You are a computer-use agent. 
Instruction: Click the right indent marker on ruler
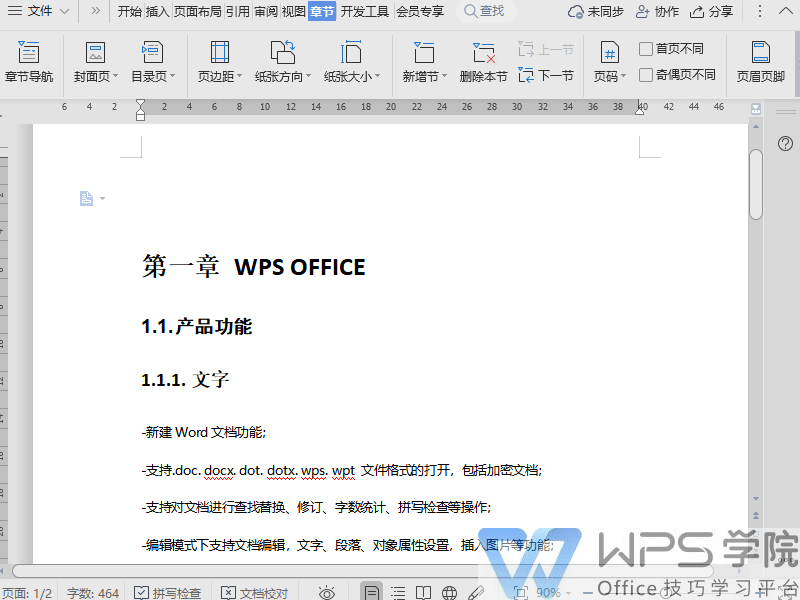639,110
